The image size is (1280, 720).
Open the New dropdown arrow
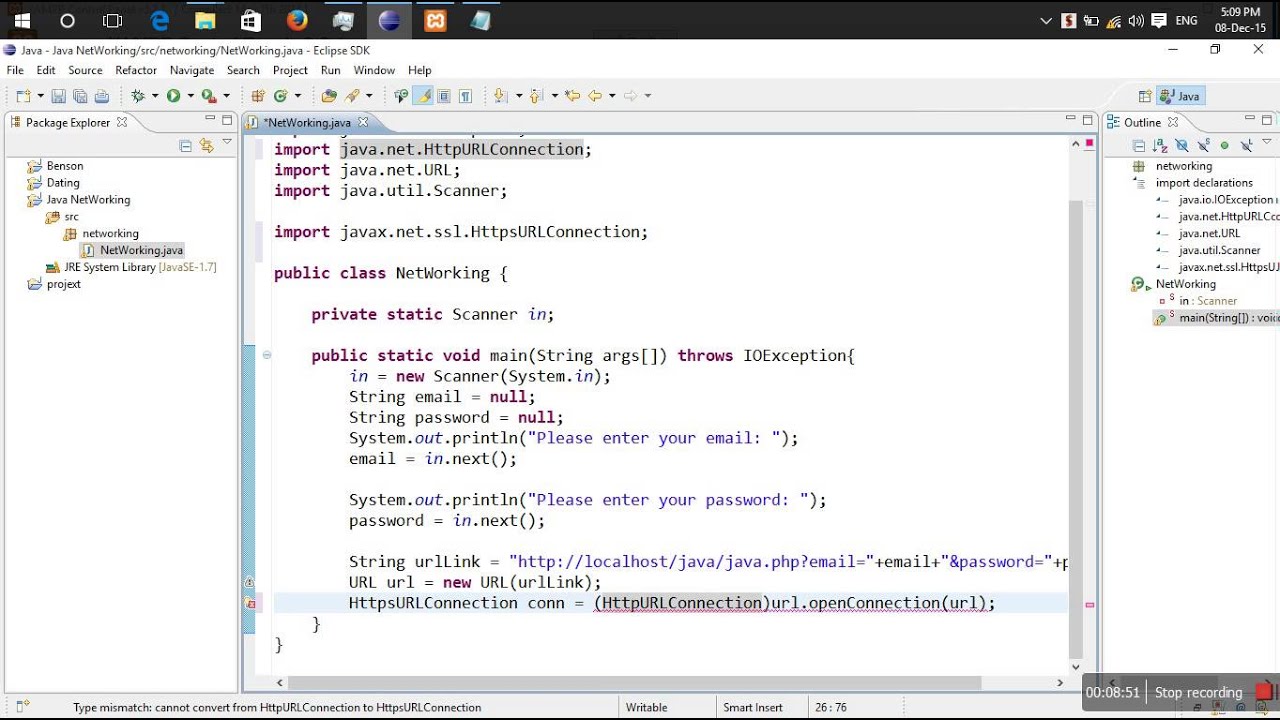[40, 96]
